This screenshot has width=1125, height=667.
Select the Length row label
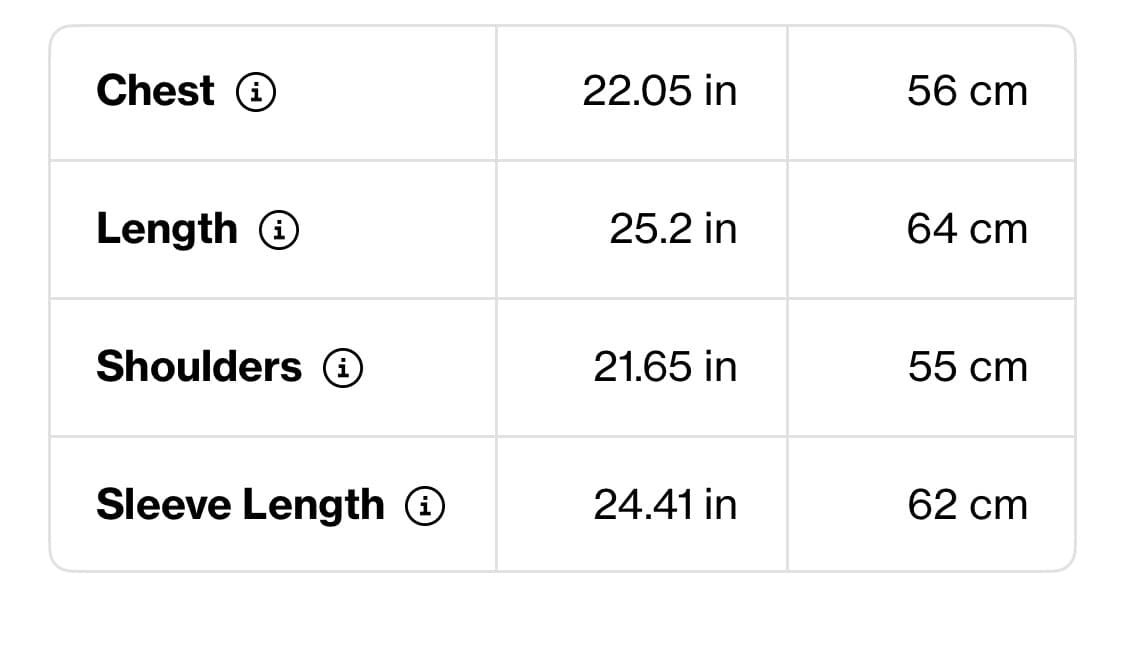pyautogui.click(x=166, y=231)
